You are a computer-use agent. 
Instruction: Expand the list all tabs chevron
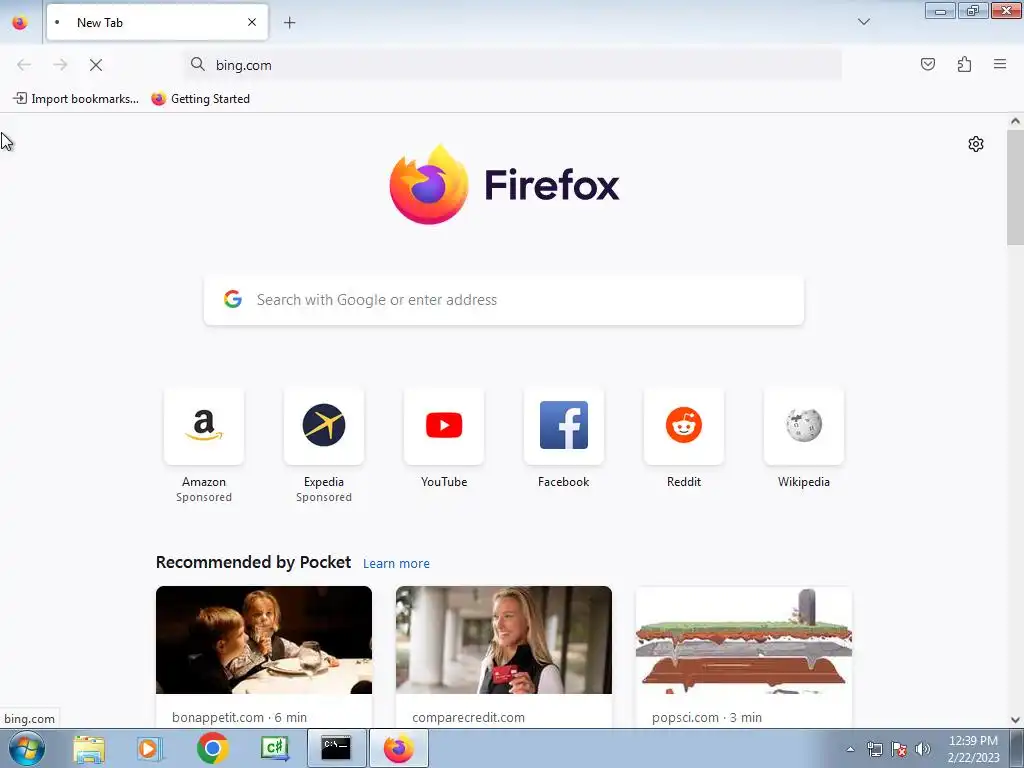coord(863,22)
